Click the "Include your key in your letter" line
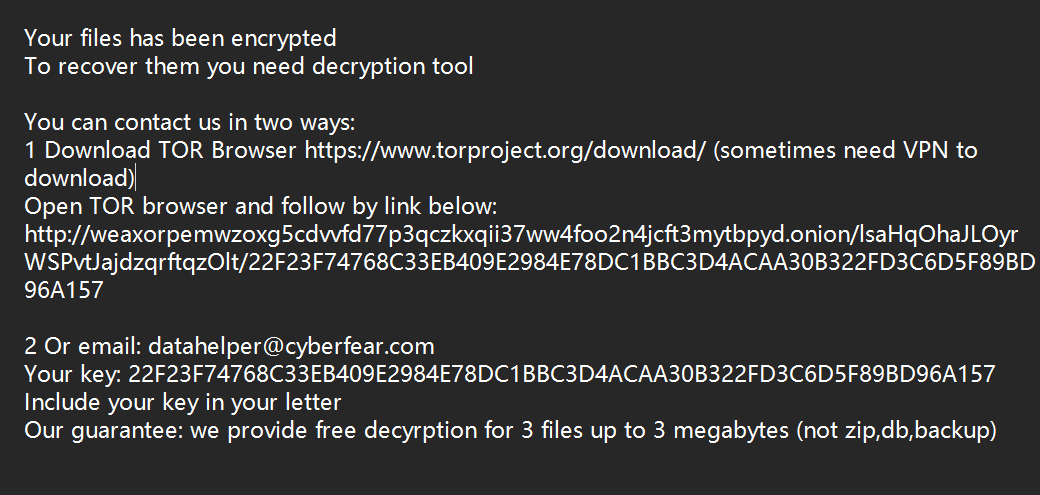 183,403
